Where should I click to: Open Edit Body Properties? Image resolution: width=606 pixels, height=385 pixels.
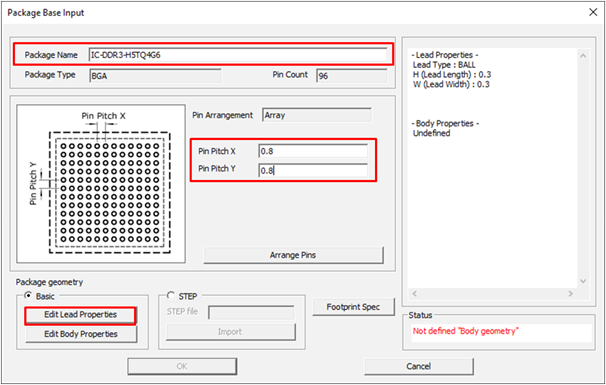[81, 334]
